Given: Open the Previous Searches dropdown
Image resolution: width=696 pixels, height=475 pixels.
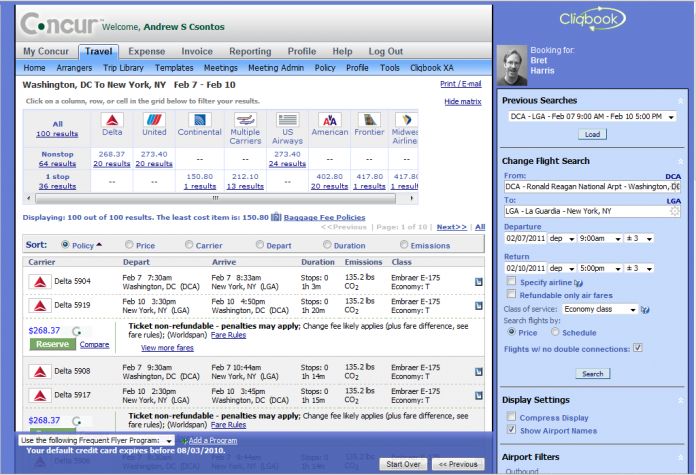Looking at the screenshot, I should 592,117.
